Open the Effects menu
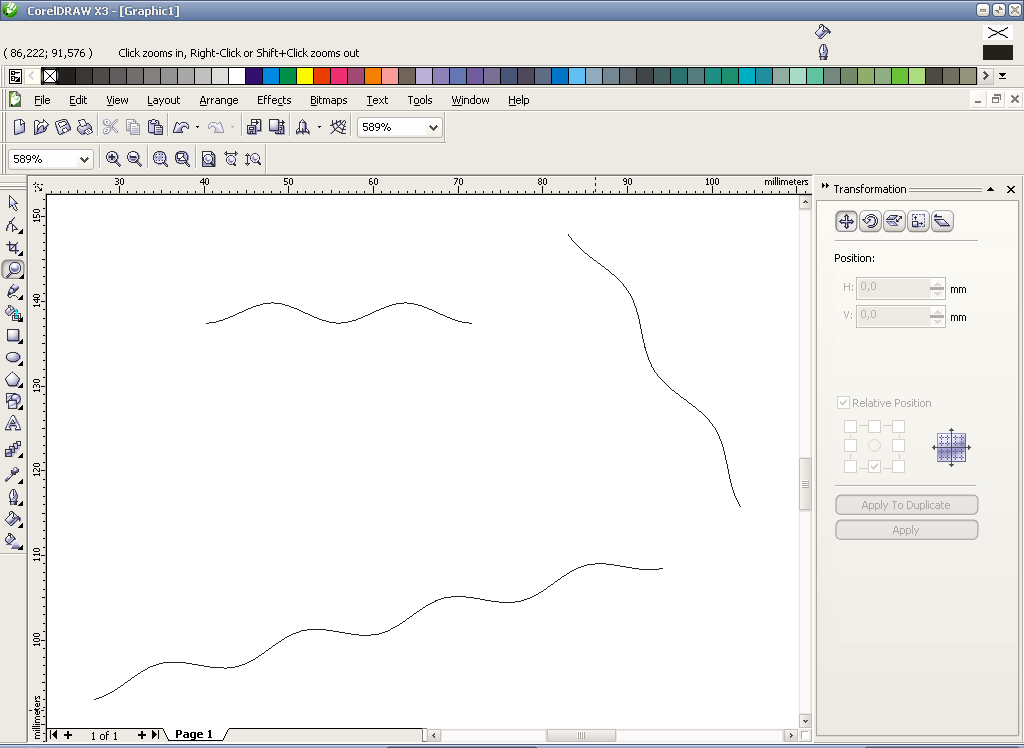Viewport: 1024px width, 748px height. [x=274, y=100]
